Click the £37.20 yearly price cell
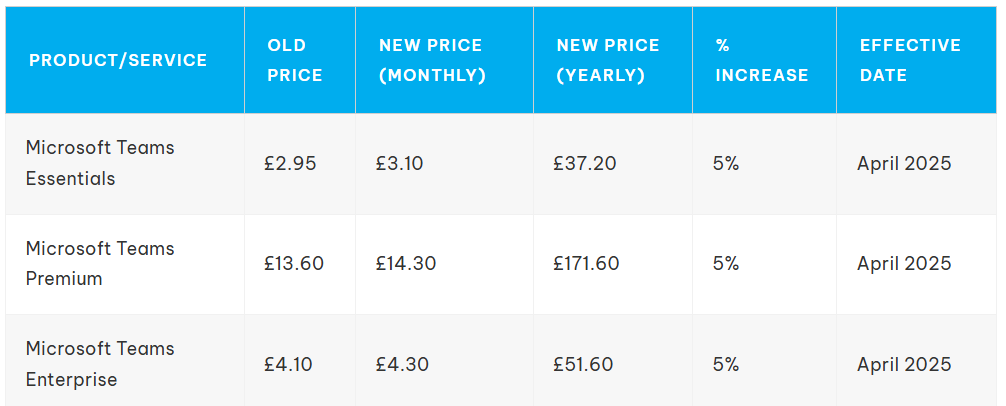Image resolution: width=1006 pixels, height=406 pixels. click(x=585, y=163)
